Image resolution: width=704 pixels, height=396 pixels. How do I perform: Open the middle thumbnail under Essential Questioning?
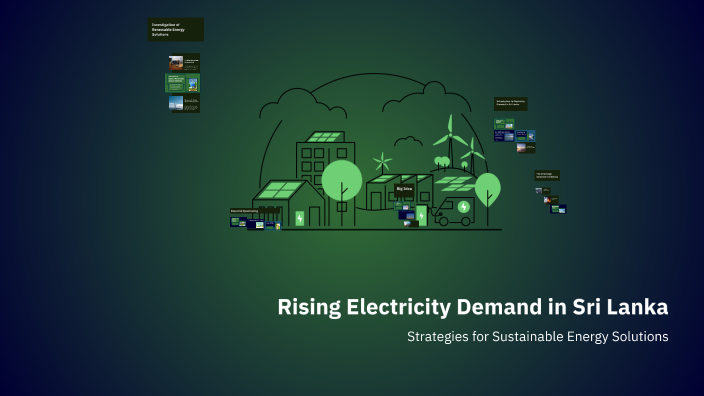coord(255,224)
